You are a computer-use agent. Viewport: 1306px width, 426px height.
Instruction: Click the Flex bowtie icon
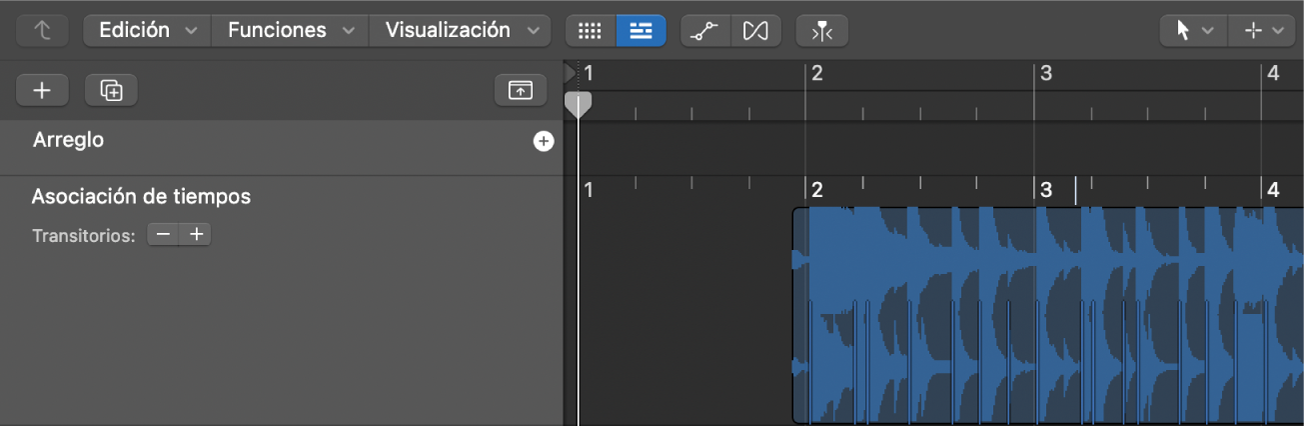(x=755, y=31)
